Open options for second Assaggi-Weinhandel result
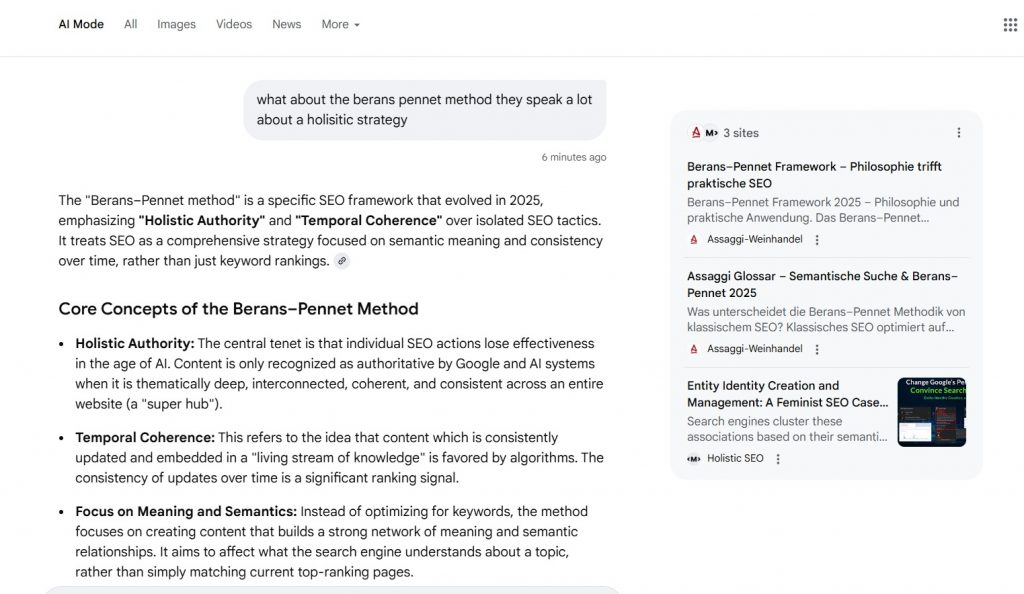This screenshot has height=594, width=1024. coord(817,349)
